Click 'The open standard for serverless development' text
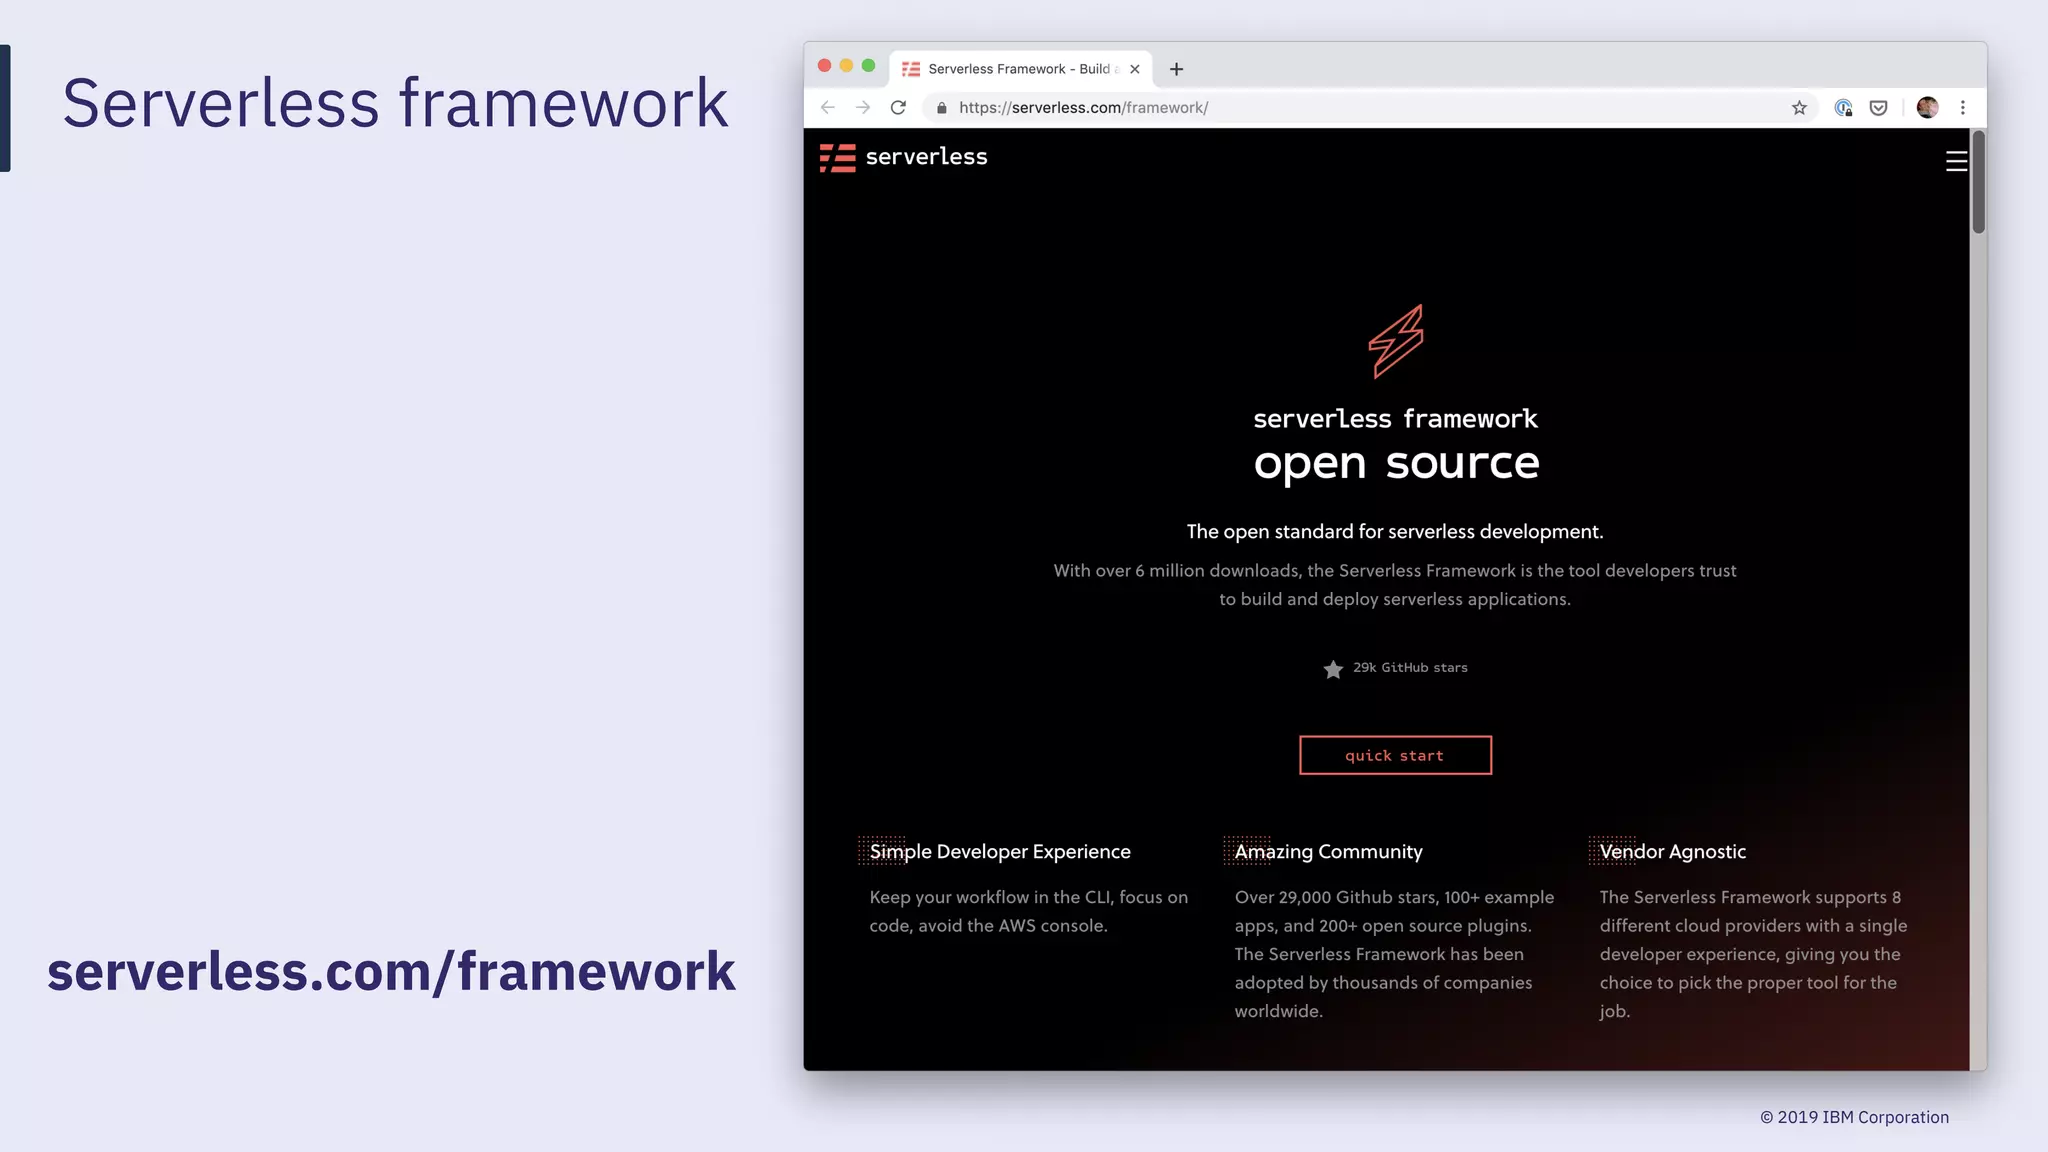The height and width of the screenshot is (1152, 2048). (x=1395, y=532)
